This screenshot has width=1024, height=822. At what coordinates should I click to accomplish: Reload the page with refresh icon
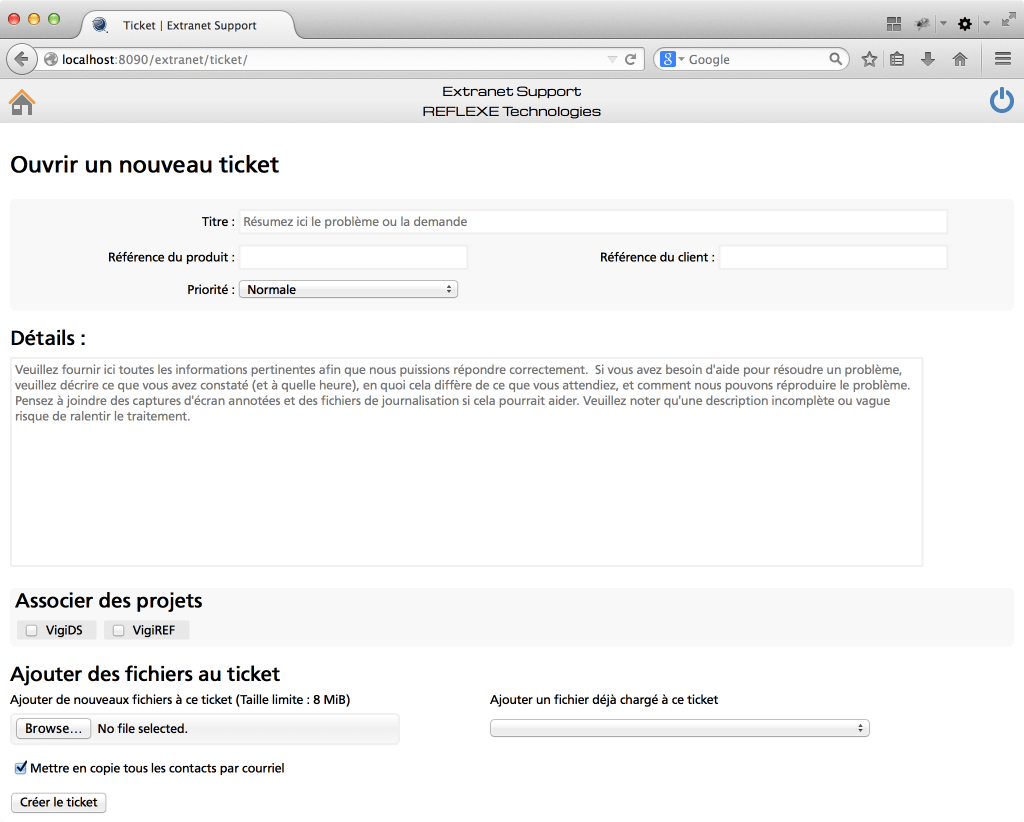click(630, 59)
